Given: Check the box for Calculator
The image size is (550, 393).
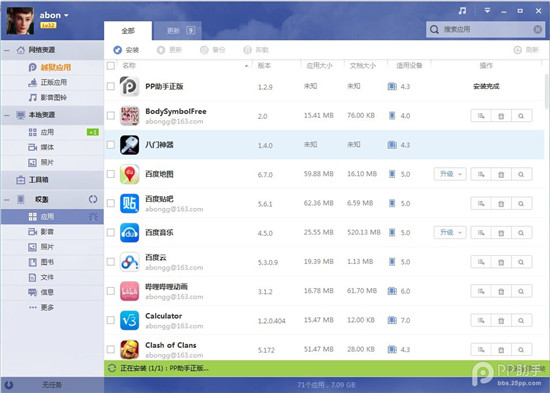Looking at the screenshot, I should point(111,320).
